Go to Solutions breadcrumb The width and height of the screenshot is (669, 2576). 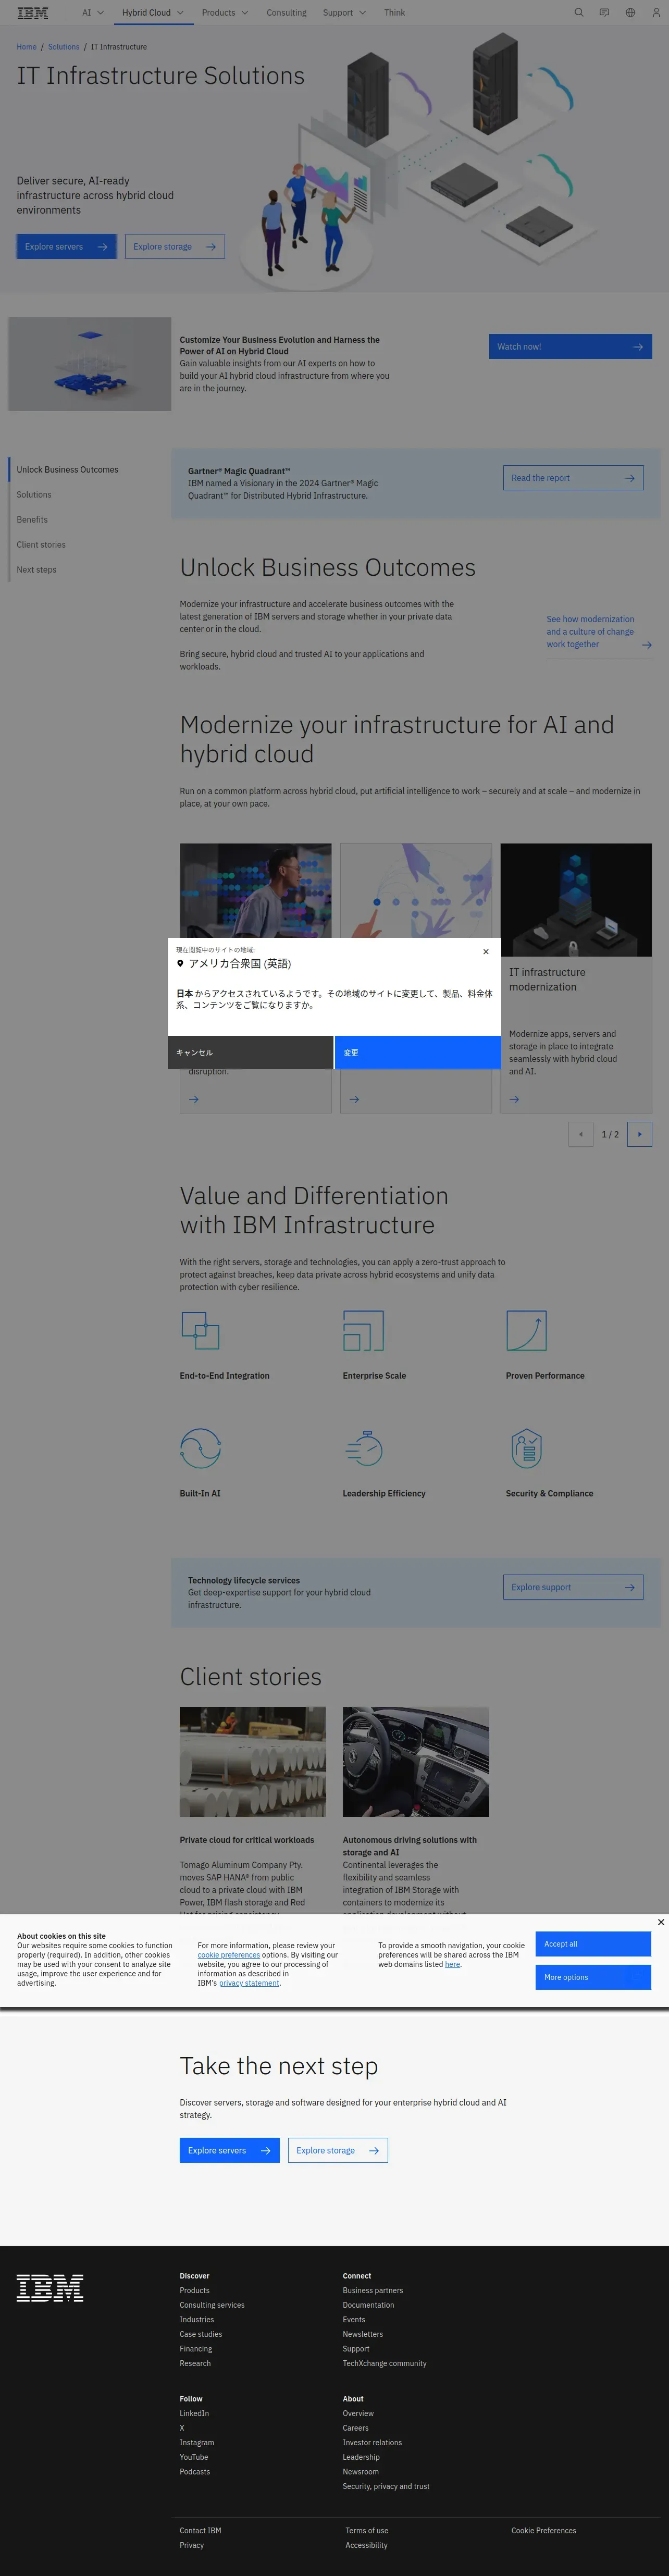(x=63, y=47)
